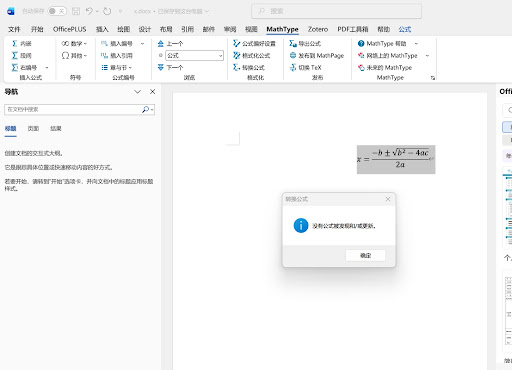Close the 转换公式 dialog with X

[x=388, y=199]
